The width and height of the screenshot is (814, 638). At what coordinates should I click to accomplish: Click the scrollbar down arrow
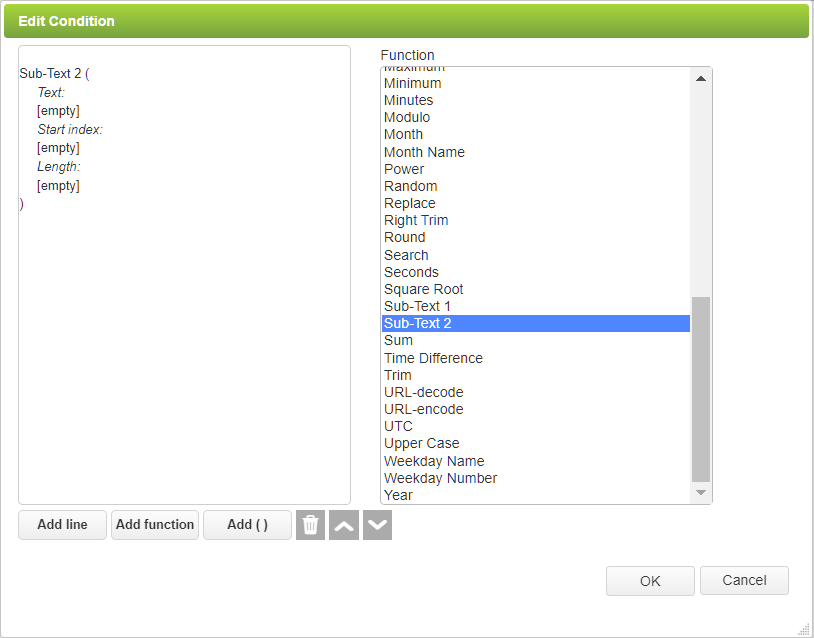click(x=701, y=492)
